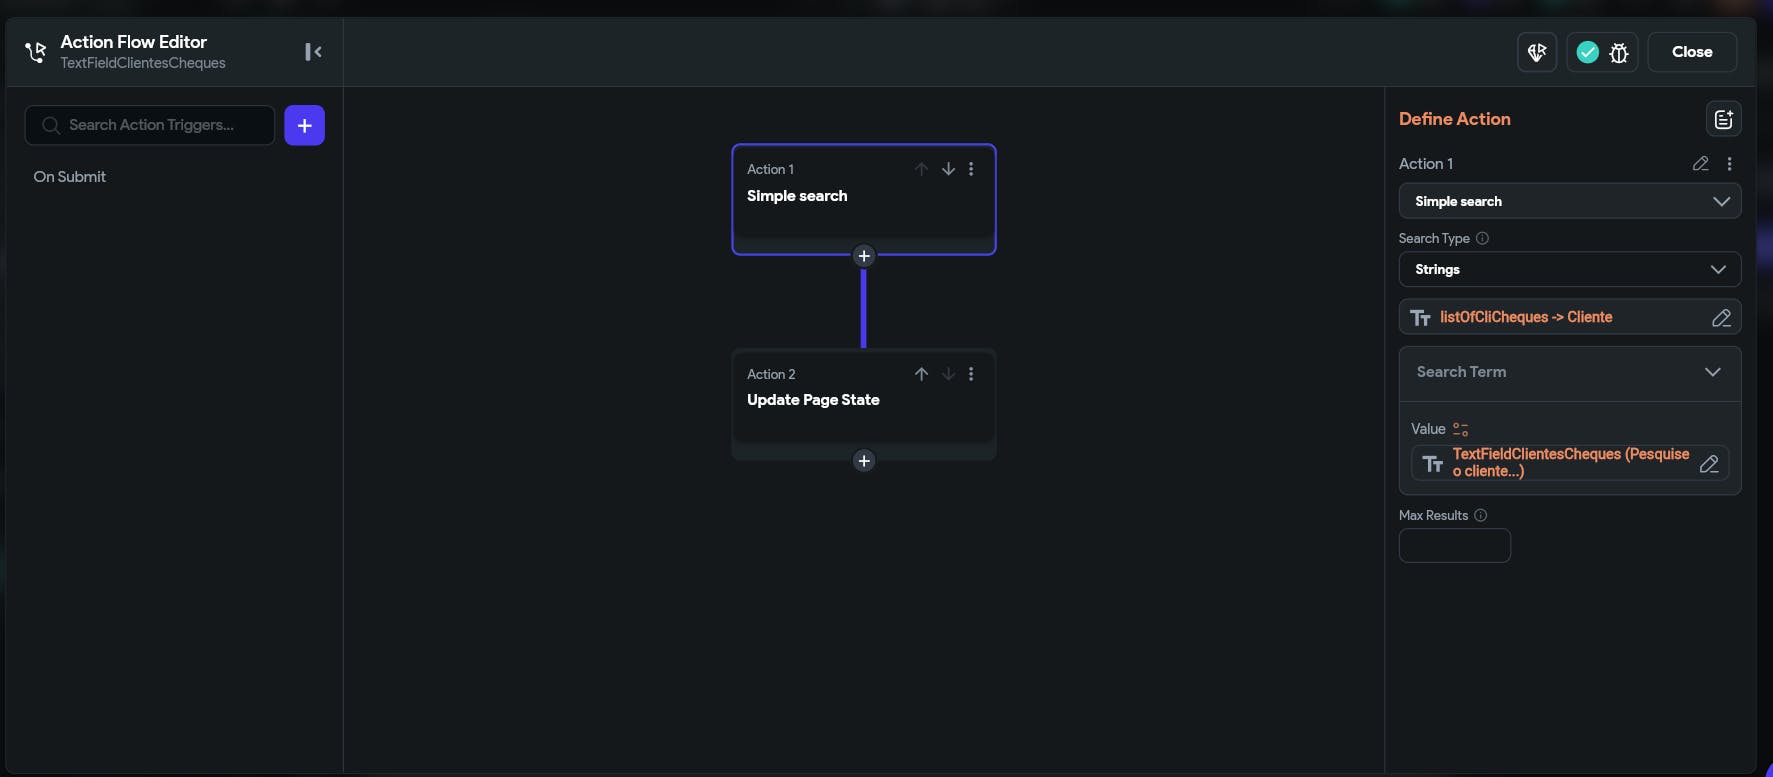Collapse the action triggers side panel
The width and height of the screenshot is (1773, 777).
pyautogui.click(x=313, y=52)
